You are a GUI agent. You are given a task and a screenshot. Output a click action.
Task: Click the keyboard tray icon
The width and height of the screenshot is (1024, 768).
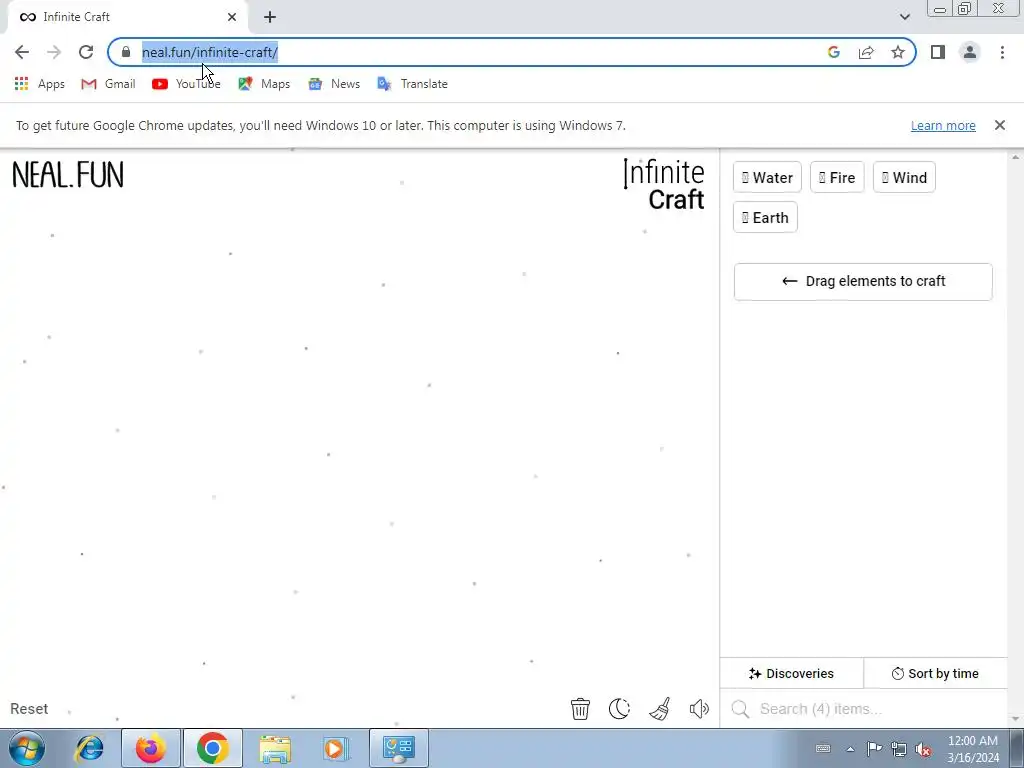pos(823,749)
